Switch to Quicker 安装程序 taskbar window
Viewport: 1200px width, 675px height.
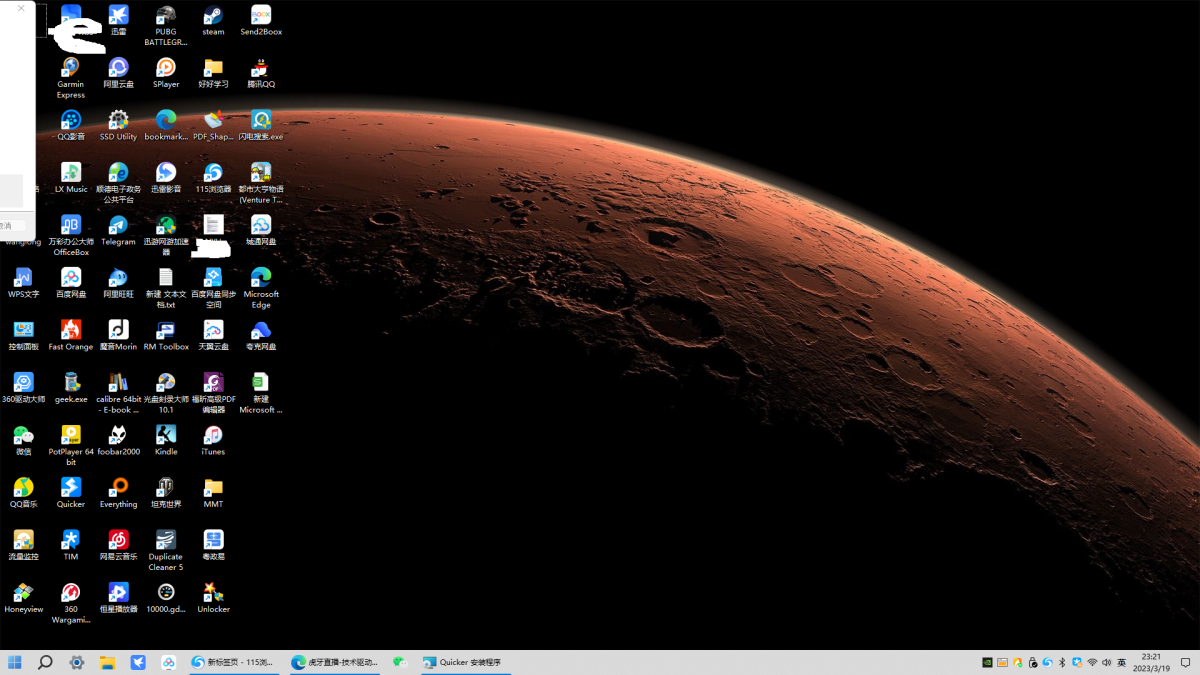click(x=464, y=662)
